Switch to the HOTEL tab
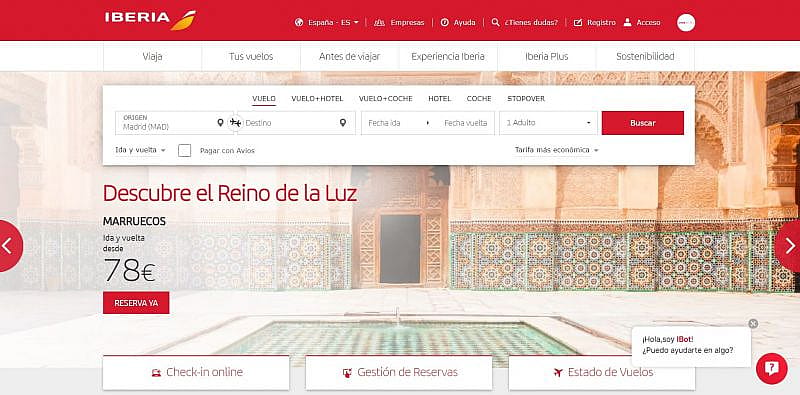 pos(439,99)
